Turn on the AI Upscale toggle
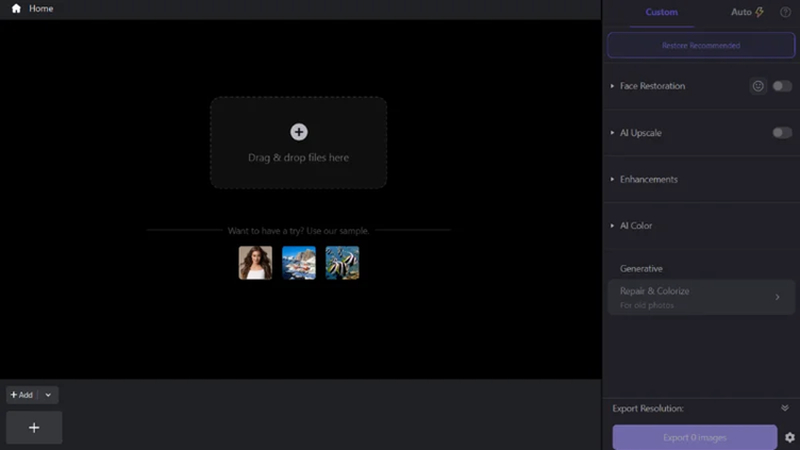Image resolution: width=800 pixels, height=450 pixels. tap(782, 133)
